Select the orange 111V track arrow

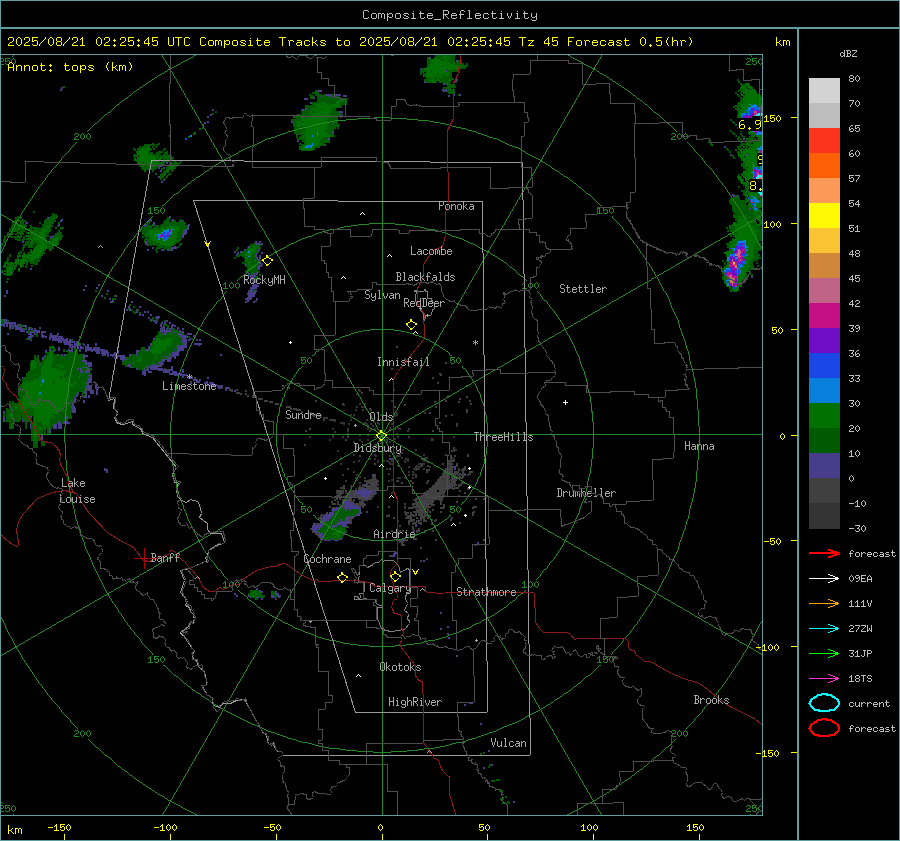(x=824, y=603)
